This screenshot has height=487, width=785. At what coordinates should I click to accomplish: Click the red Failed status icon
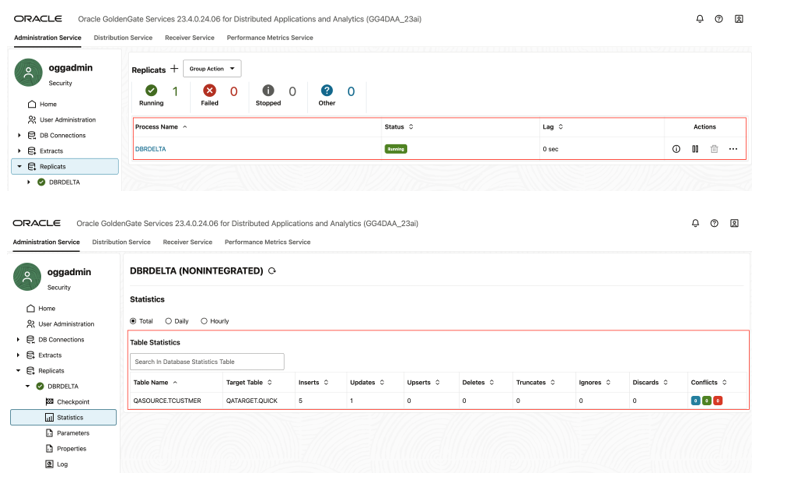coord(209,90)
